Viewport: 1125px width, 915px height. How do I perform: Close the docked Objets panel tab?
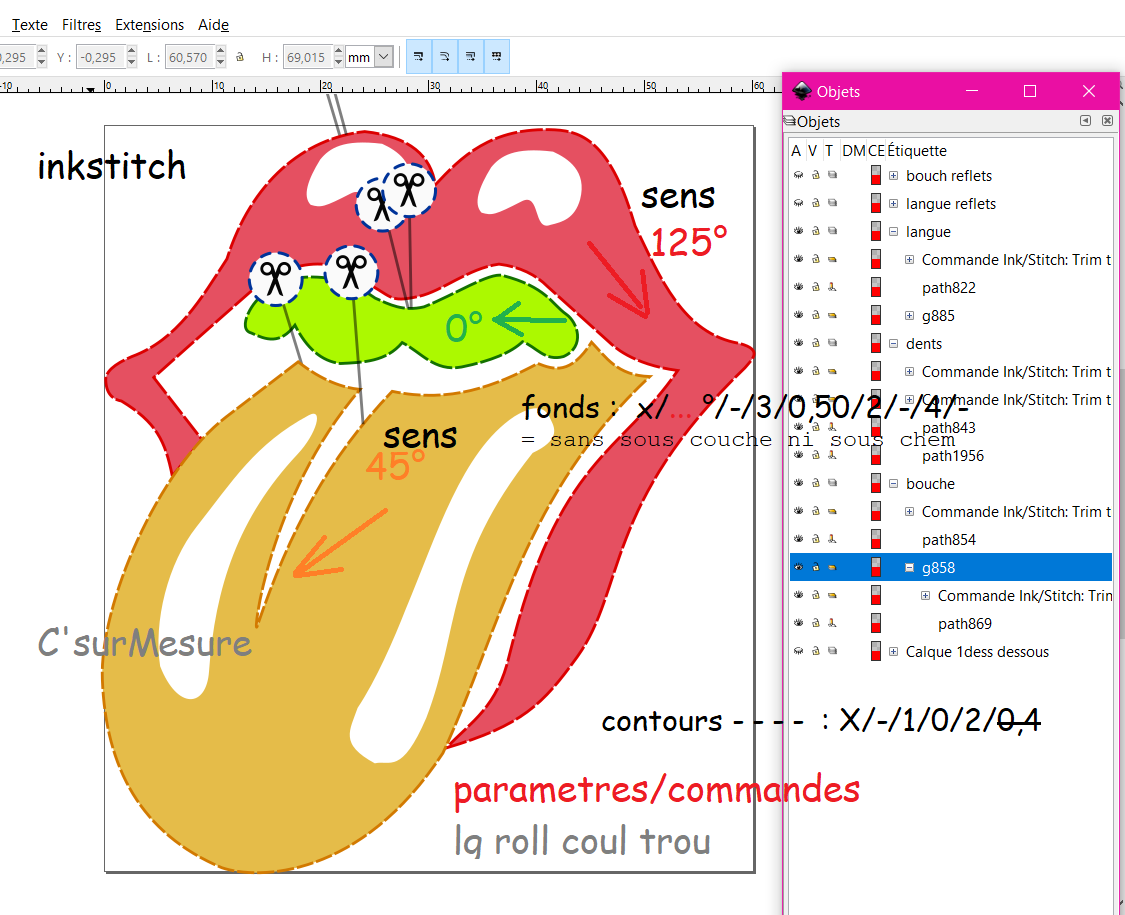pos(1108,121)
